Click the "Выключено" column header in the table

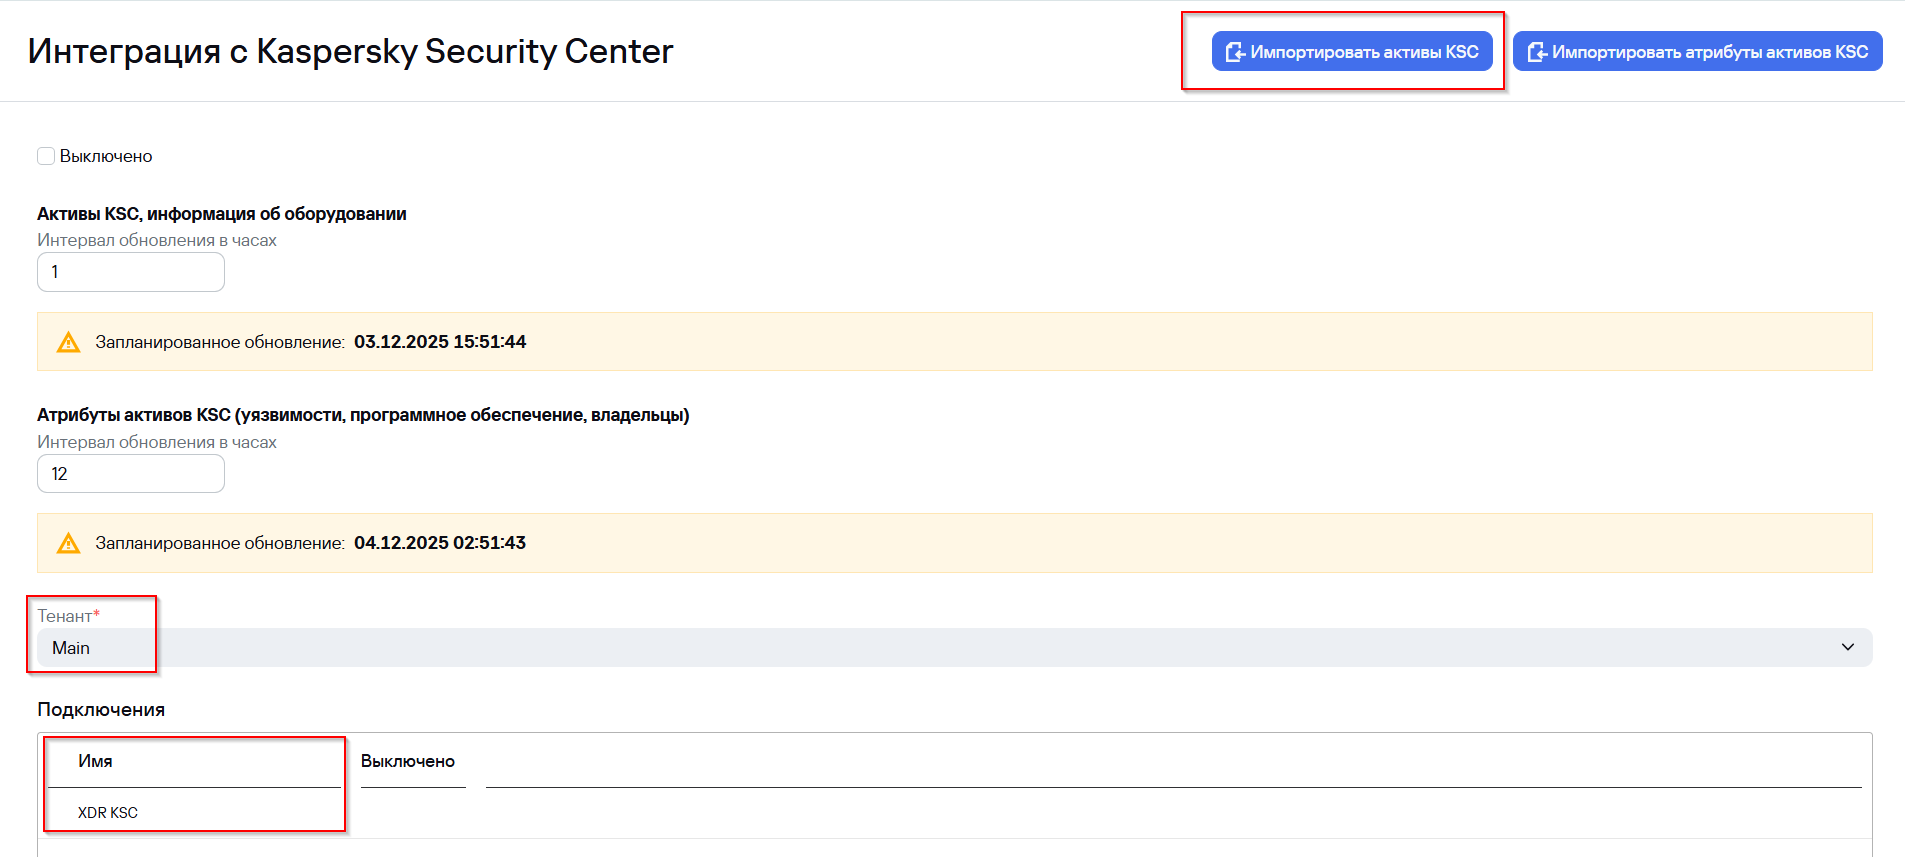[x=408, y=761]
